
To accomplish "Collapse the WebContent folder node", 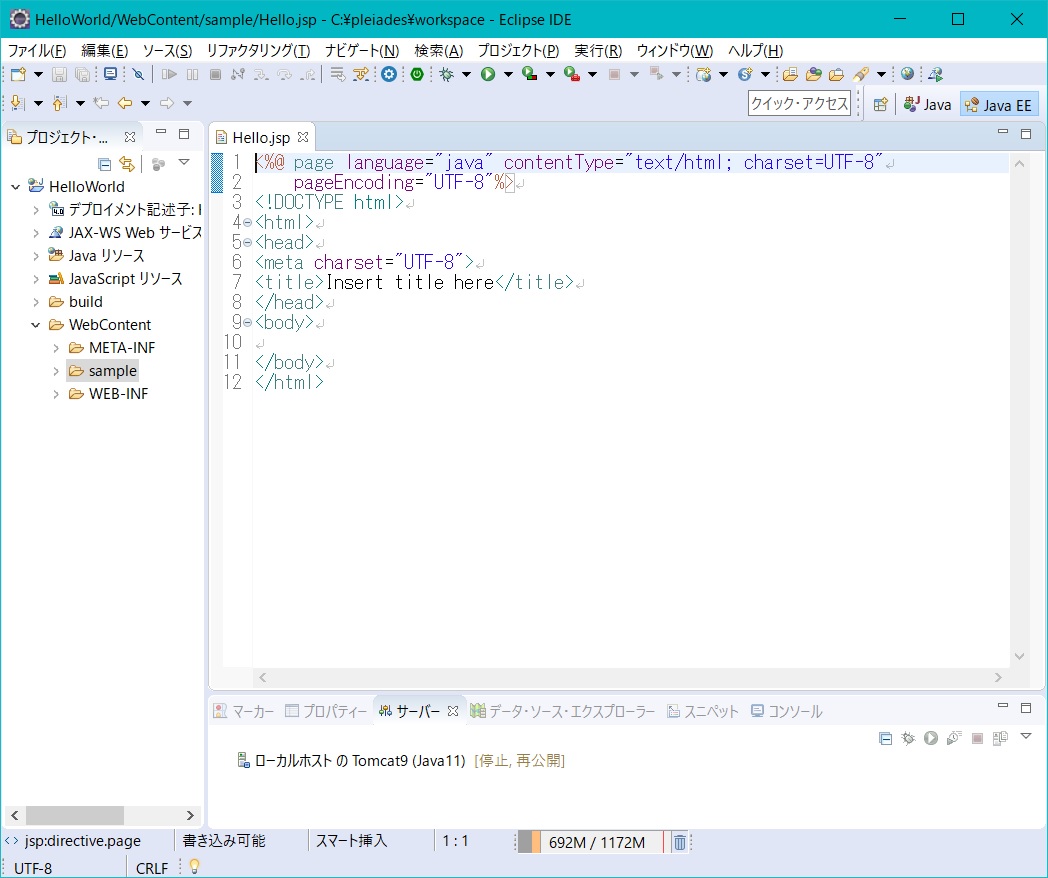I will 35,324.
